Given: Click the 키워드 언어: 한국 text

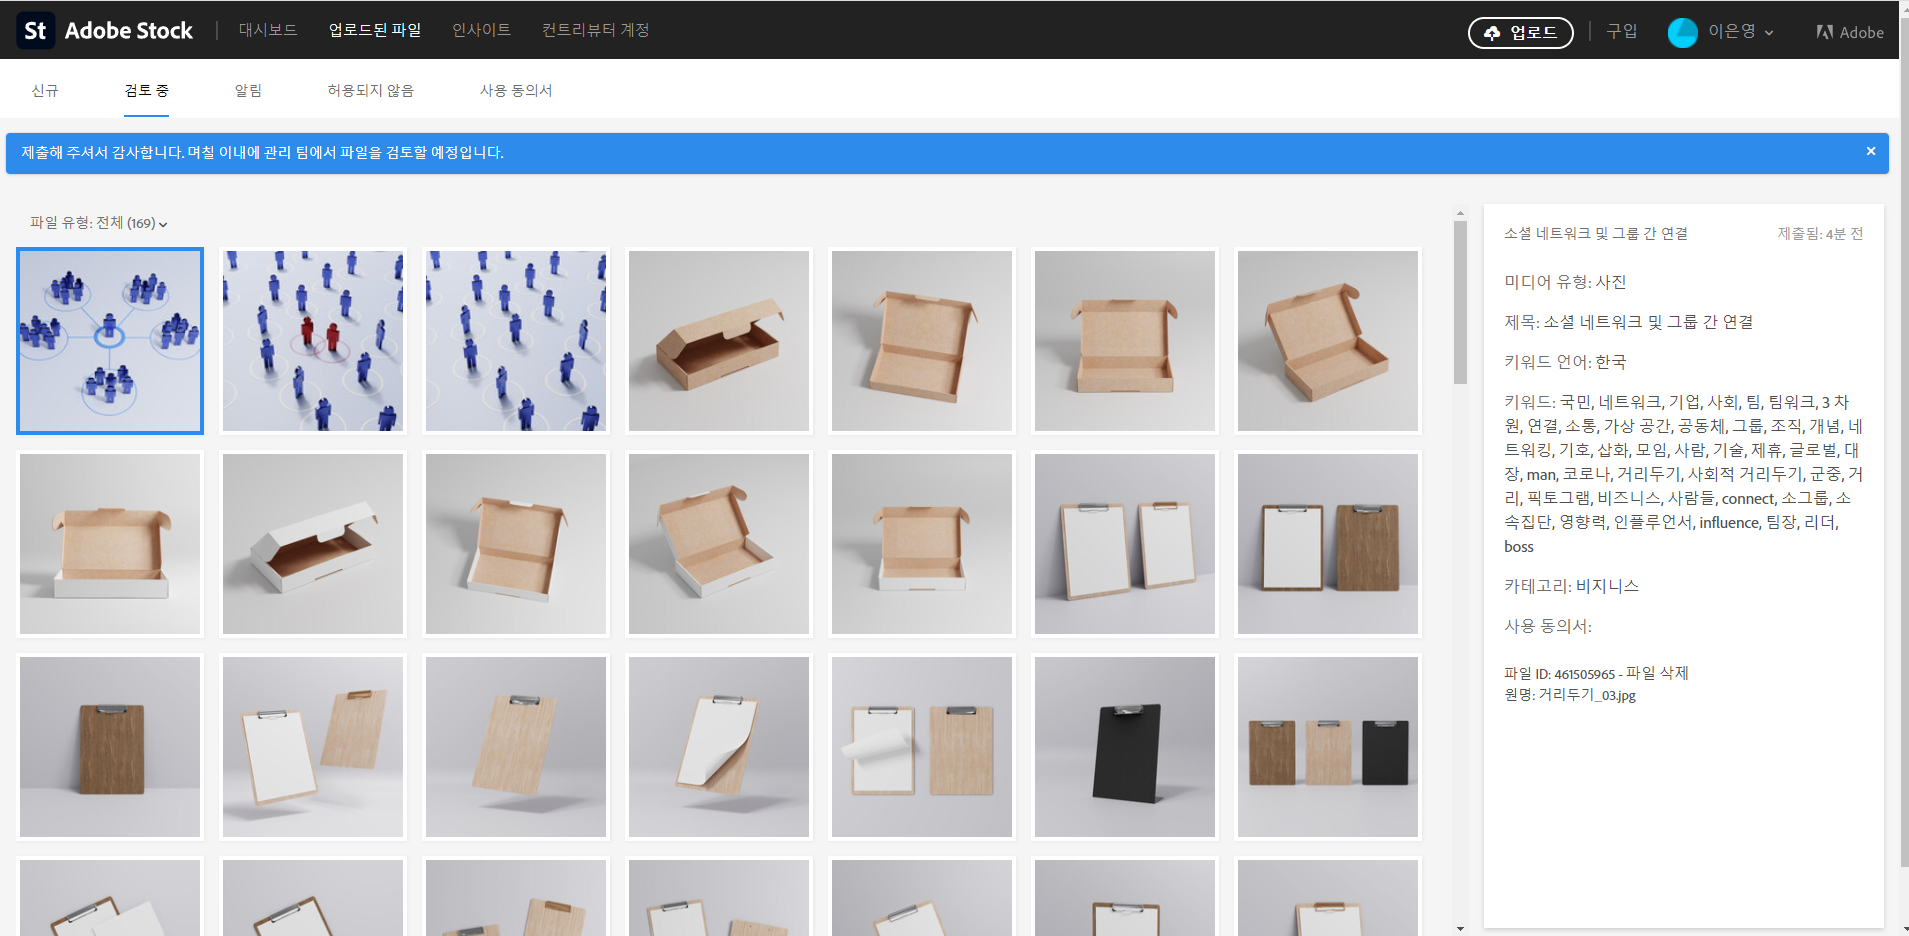Looking at the screenshot, I should click(1565, 362).
